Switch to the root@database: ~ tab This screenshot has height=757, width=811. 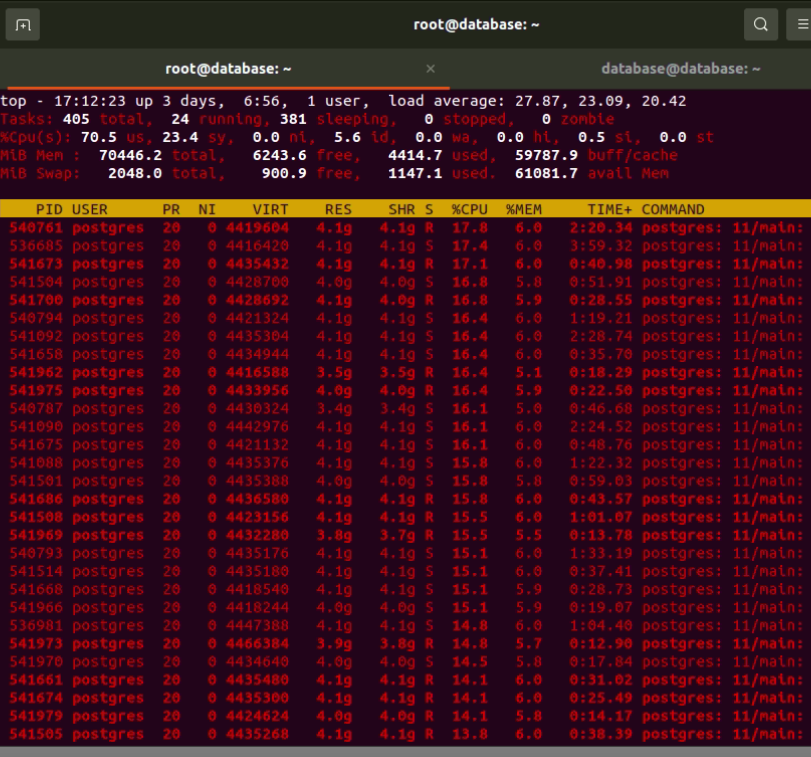[x=228, y=69]
